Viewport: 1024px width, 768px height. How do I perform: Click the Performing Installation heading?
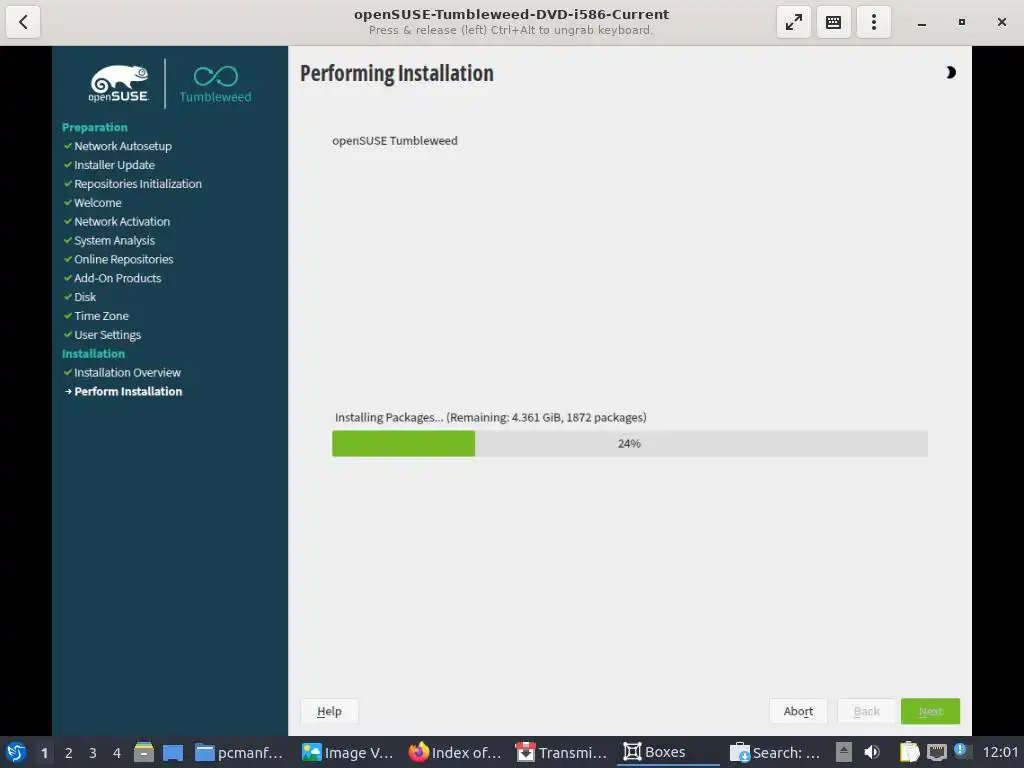(396, 73)
